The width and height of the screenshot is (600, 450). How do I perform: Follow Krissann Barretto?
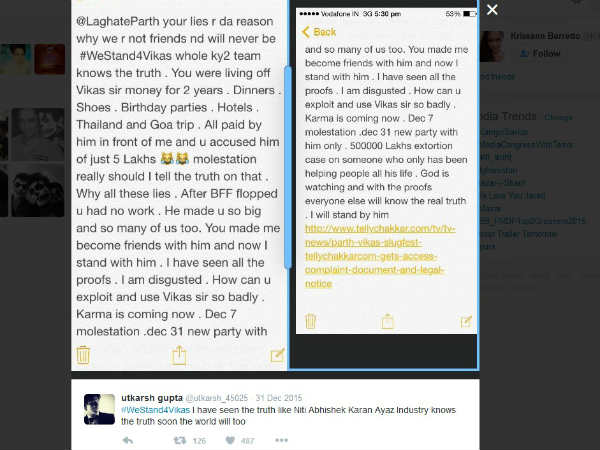[x=540, y=53]
